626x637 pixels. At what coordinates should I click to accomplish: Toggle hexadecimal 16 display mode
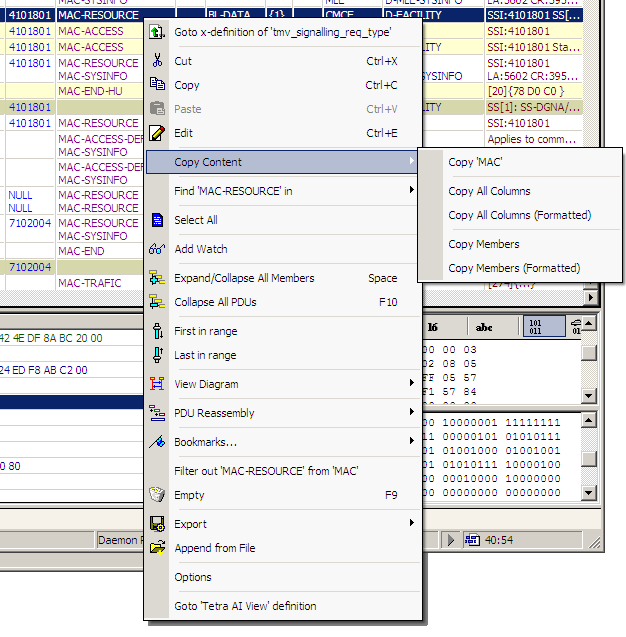[432, 327]
